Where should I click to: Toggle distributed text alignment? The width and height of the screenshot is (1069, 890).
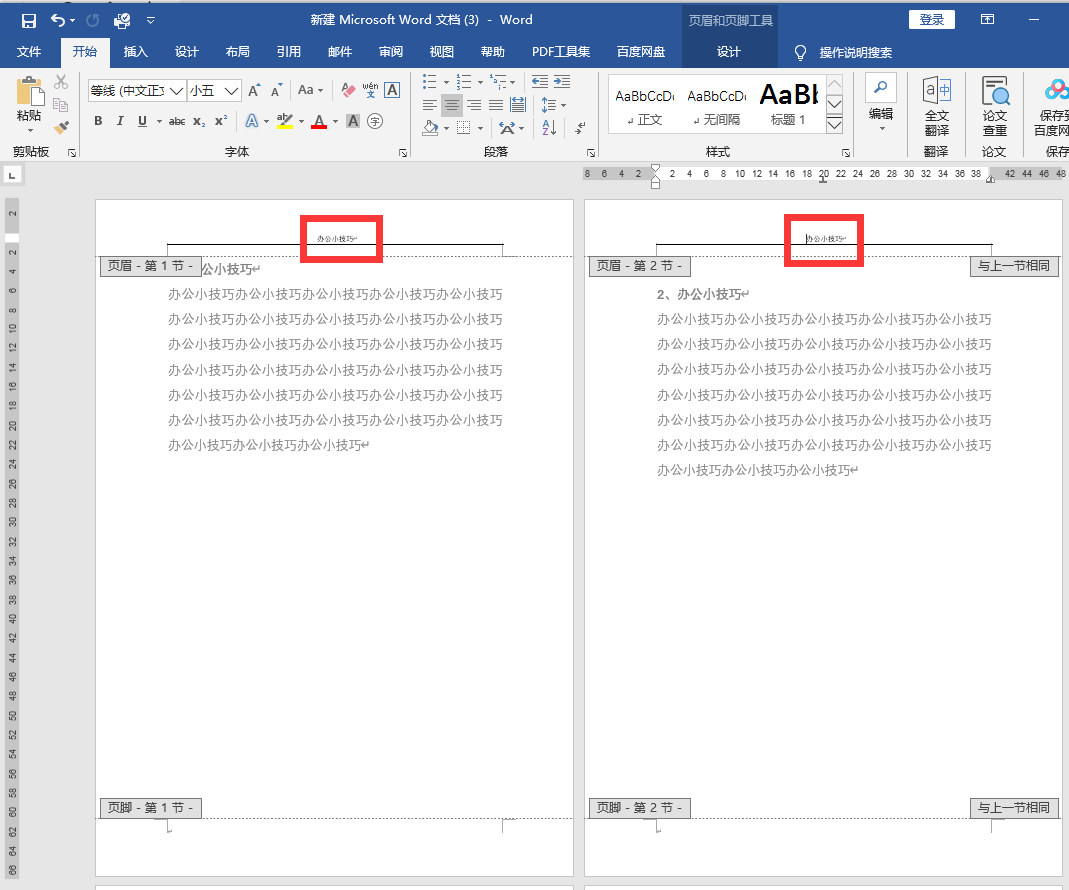click(x=517, y=103)
